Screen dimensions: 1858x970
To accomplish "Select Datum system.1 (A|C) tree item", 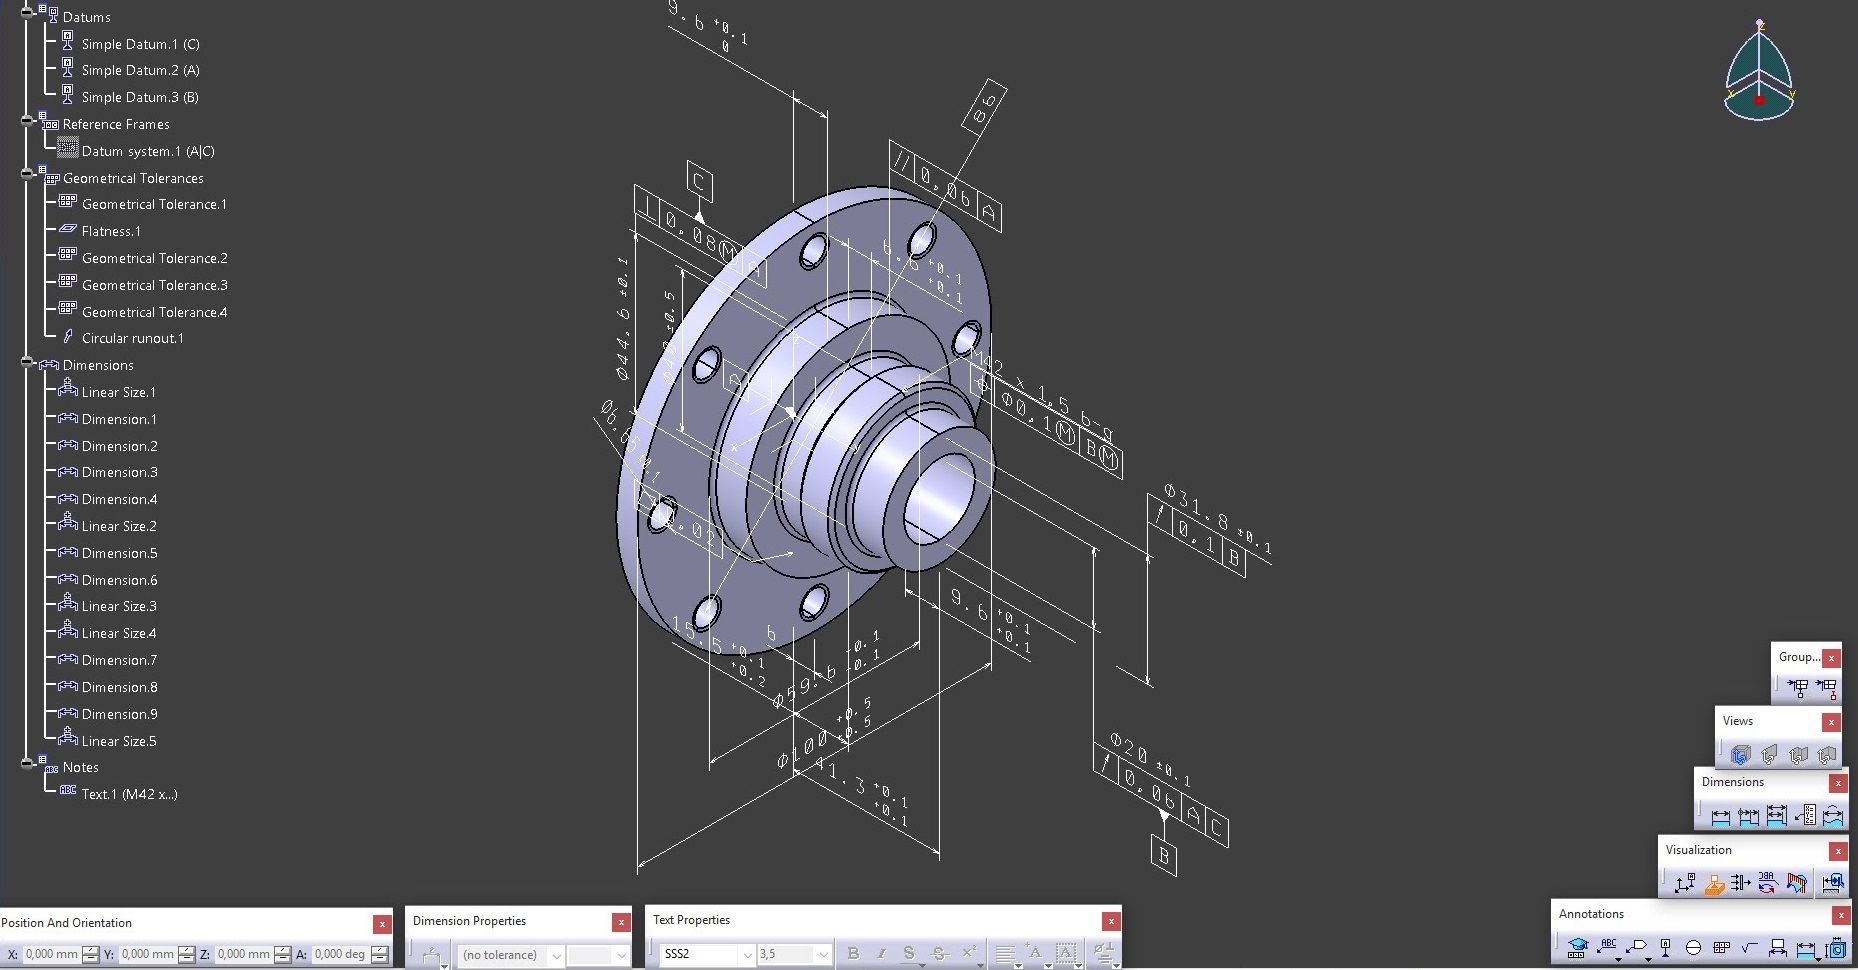I will pyautogui.click(x=147, y=151).
